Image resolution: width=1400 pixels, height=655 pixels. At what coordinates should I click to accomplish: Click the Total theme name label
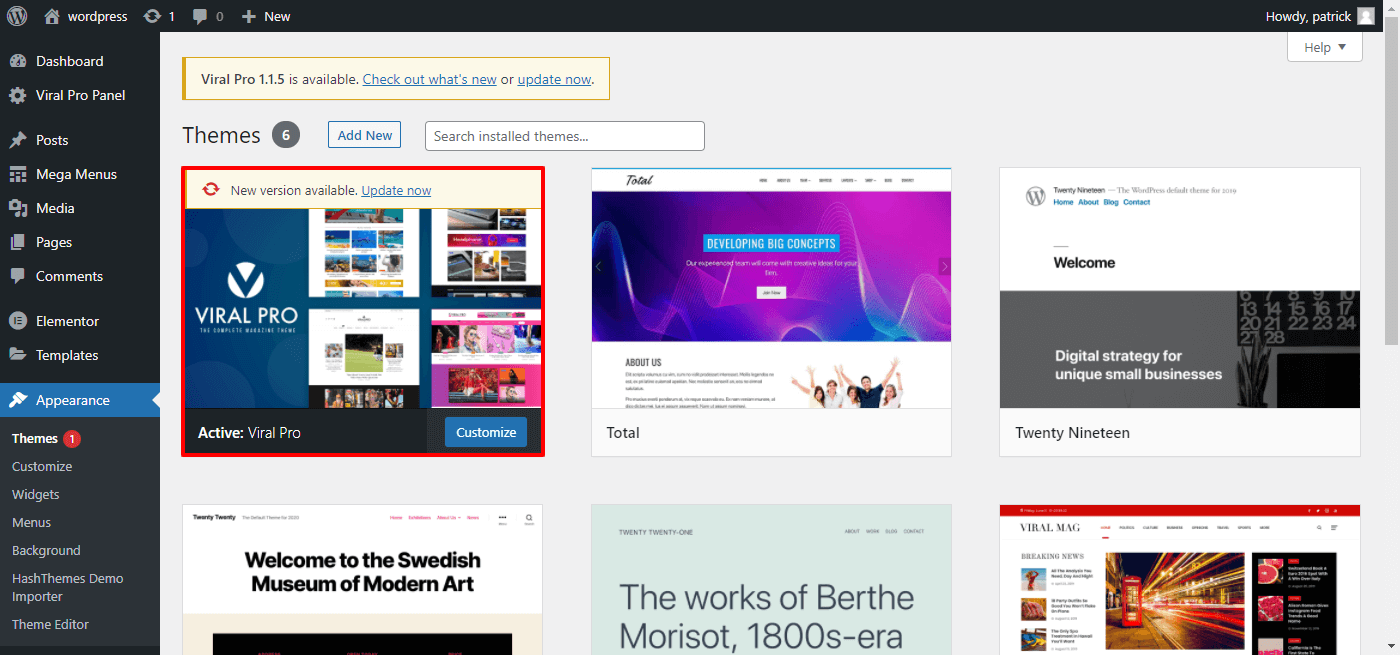pos(623,433)
